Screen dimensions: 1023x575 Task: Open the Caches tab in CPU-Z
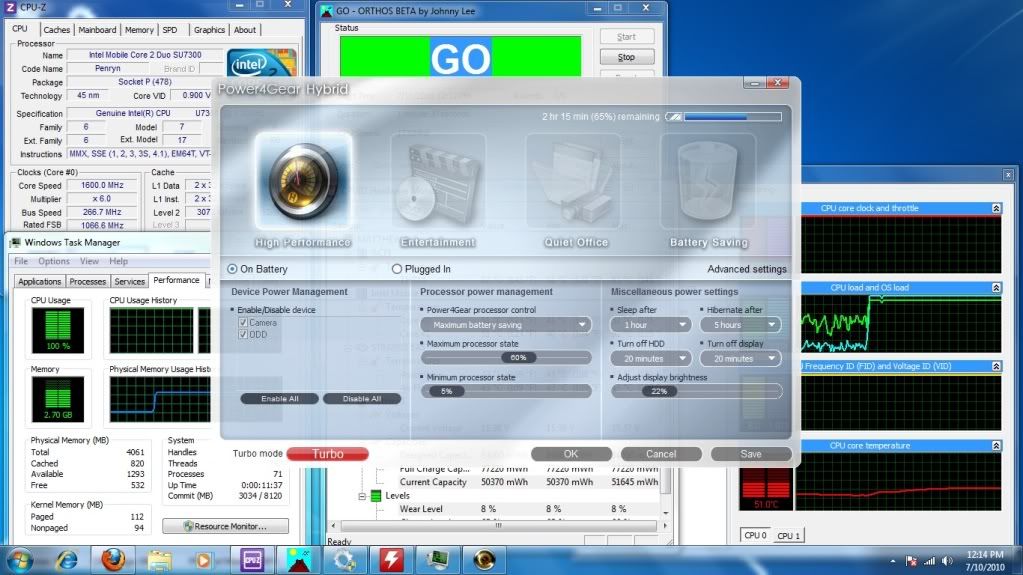click(57, 30)
